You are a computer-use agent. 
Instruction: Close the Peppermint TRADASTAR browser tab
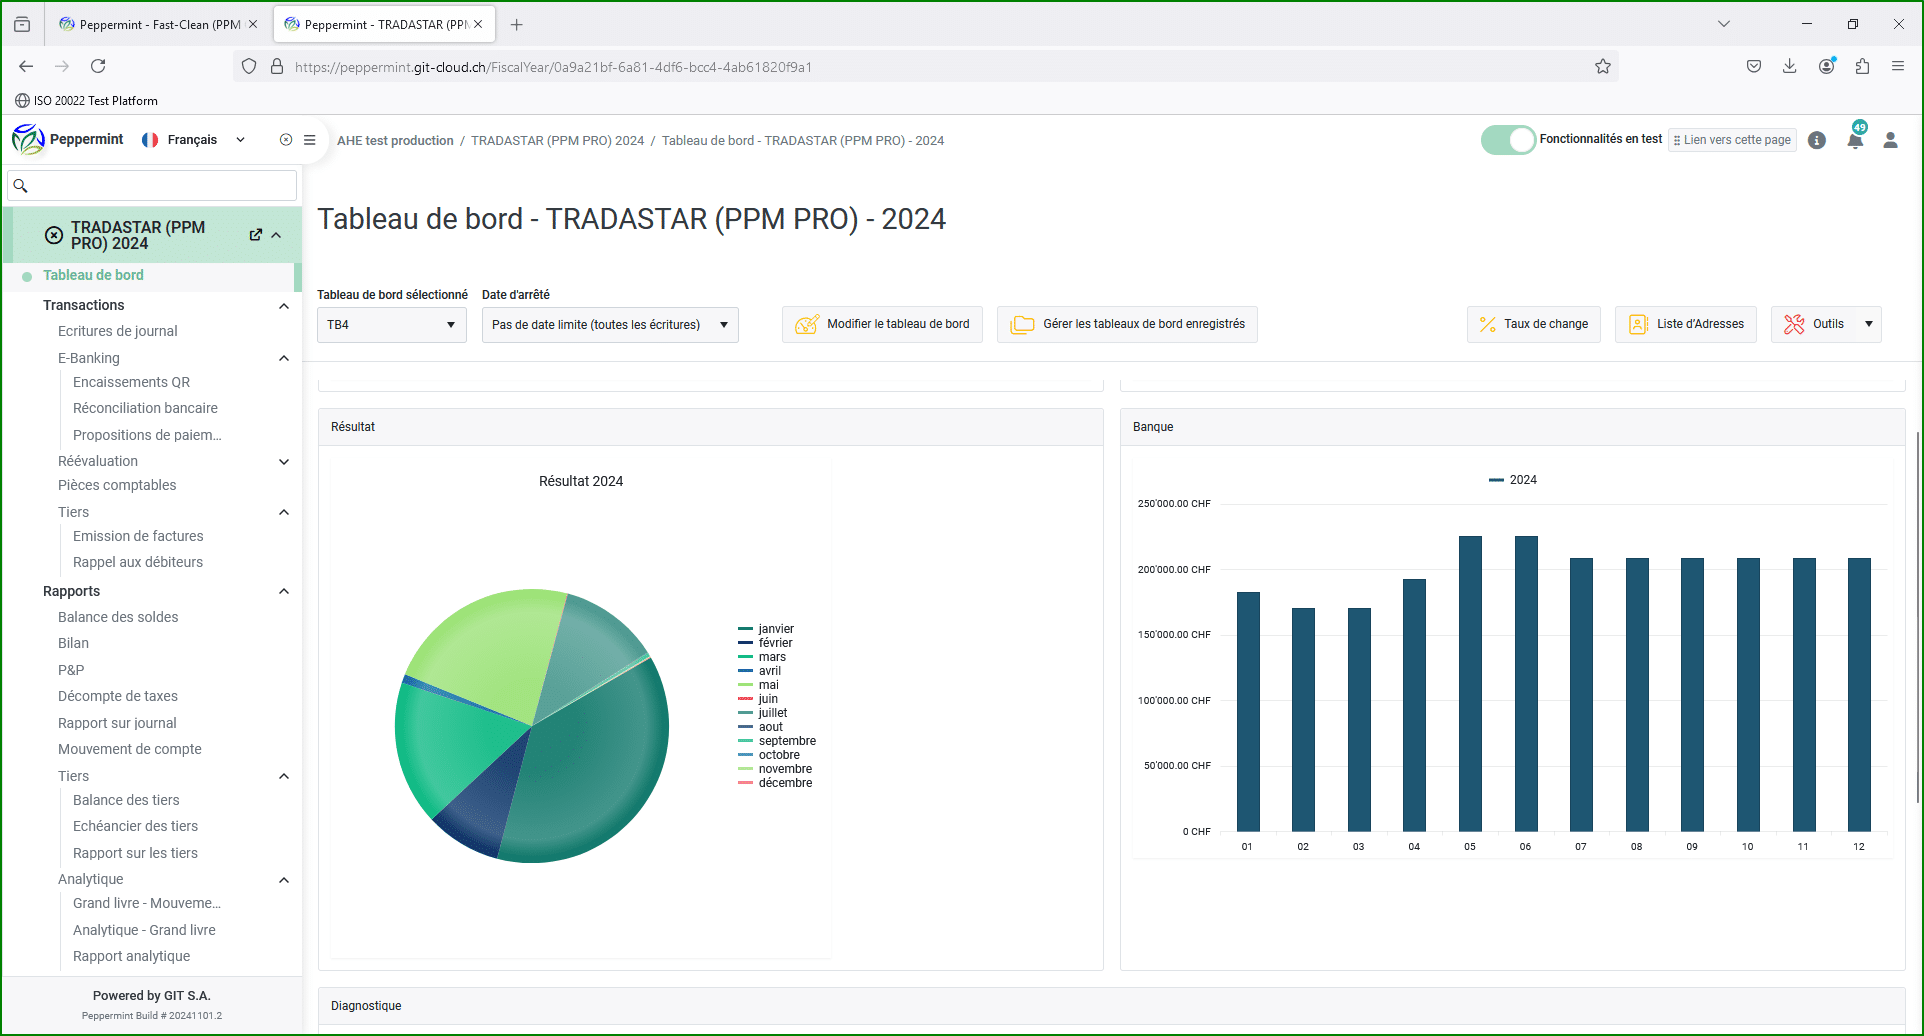(x=478, y=24)
